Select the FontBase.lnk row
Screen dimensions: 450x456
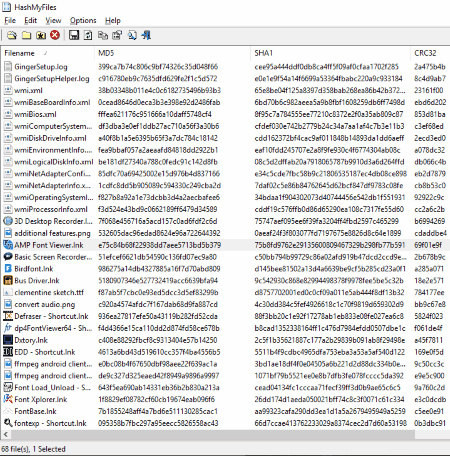point(225,411)
